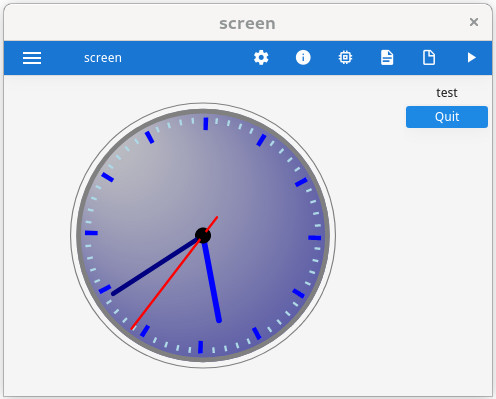
Task: Click the "screen" window title text
Action: pyautogui.click(x=247, y=23)
